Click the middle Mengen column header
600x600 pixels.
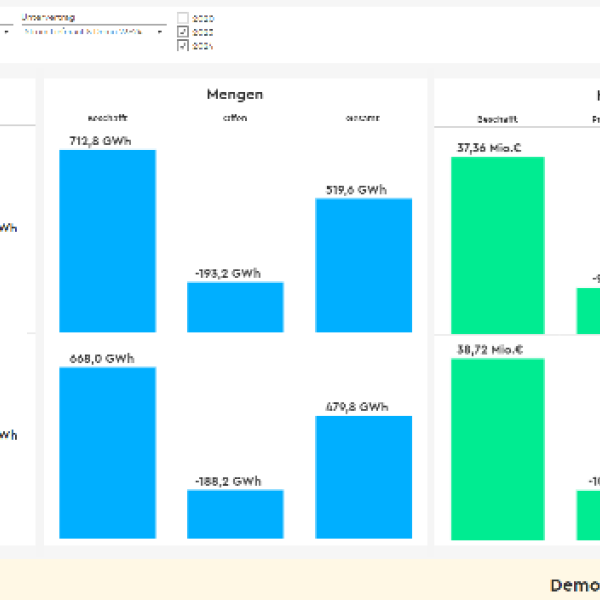235,118
